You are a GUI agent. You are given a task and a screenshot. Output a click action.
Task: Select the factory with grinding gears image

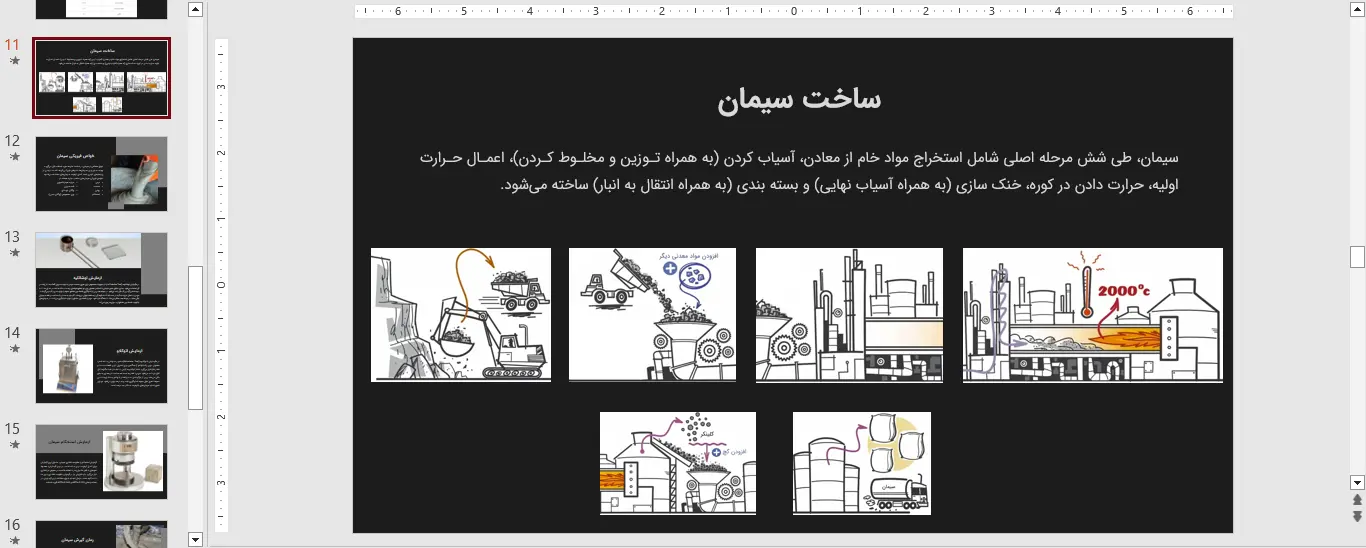pyautogui.click(x=849, y=315)
